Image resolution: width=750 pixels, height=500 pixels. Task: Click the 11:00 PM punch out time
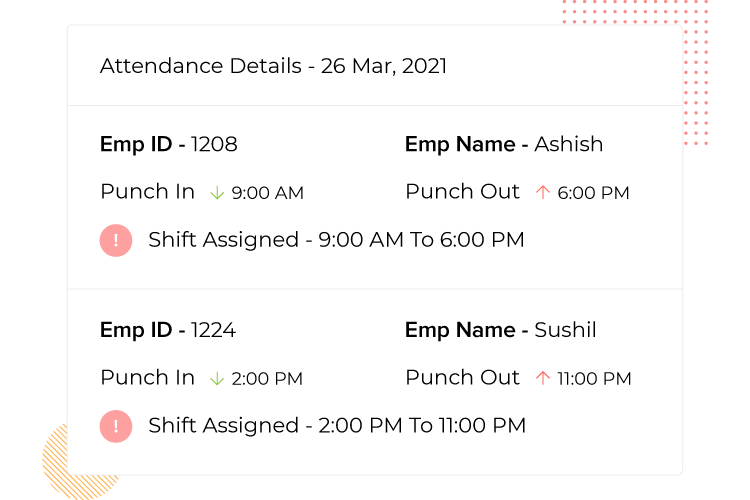coord(594,379)
